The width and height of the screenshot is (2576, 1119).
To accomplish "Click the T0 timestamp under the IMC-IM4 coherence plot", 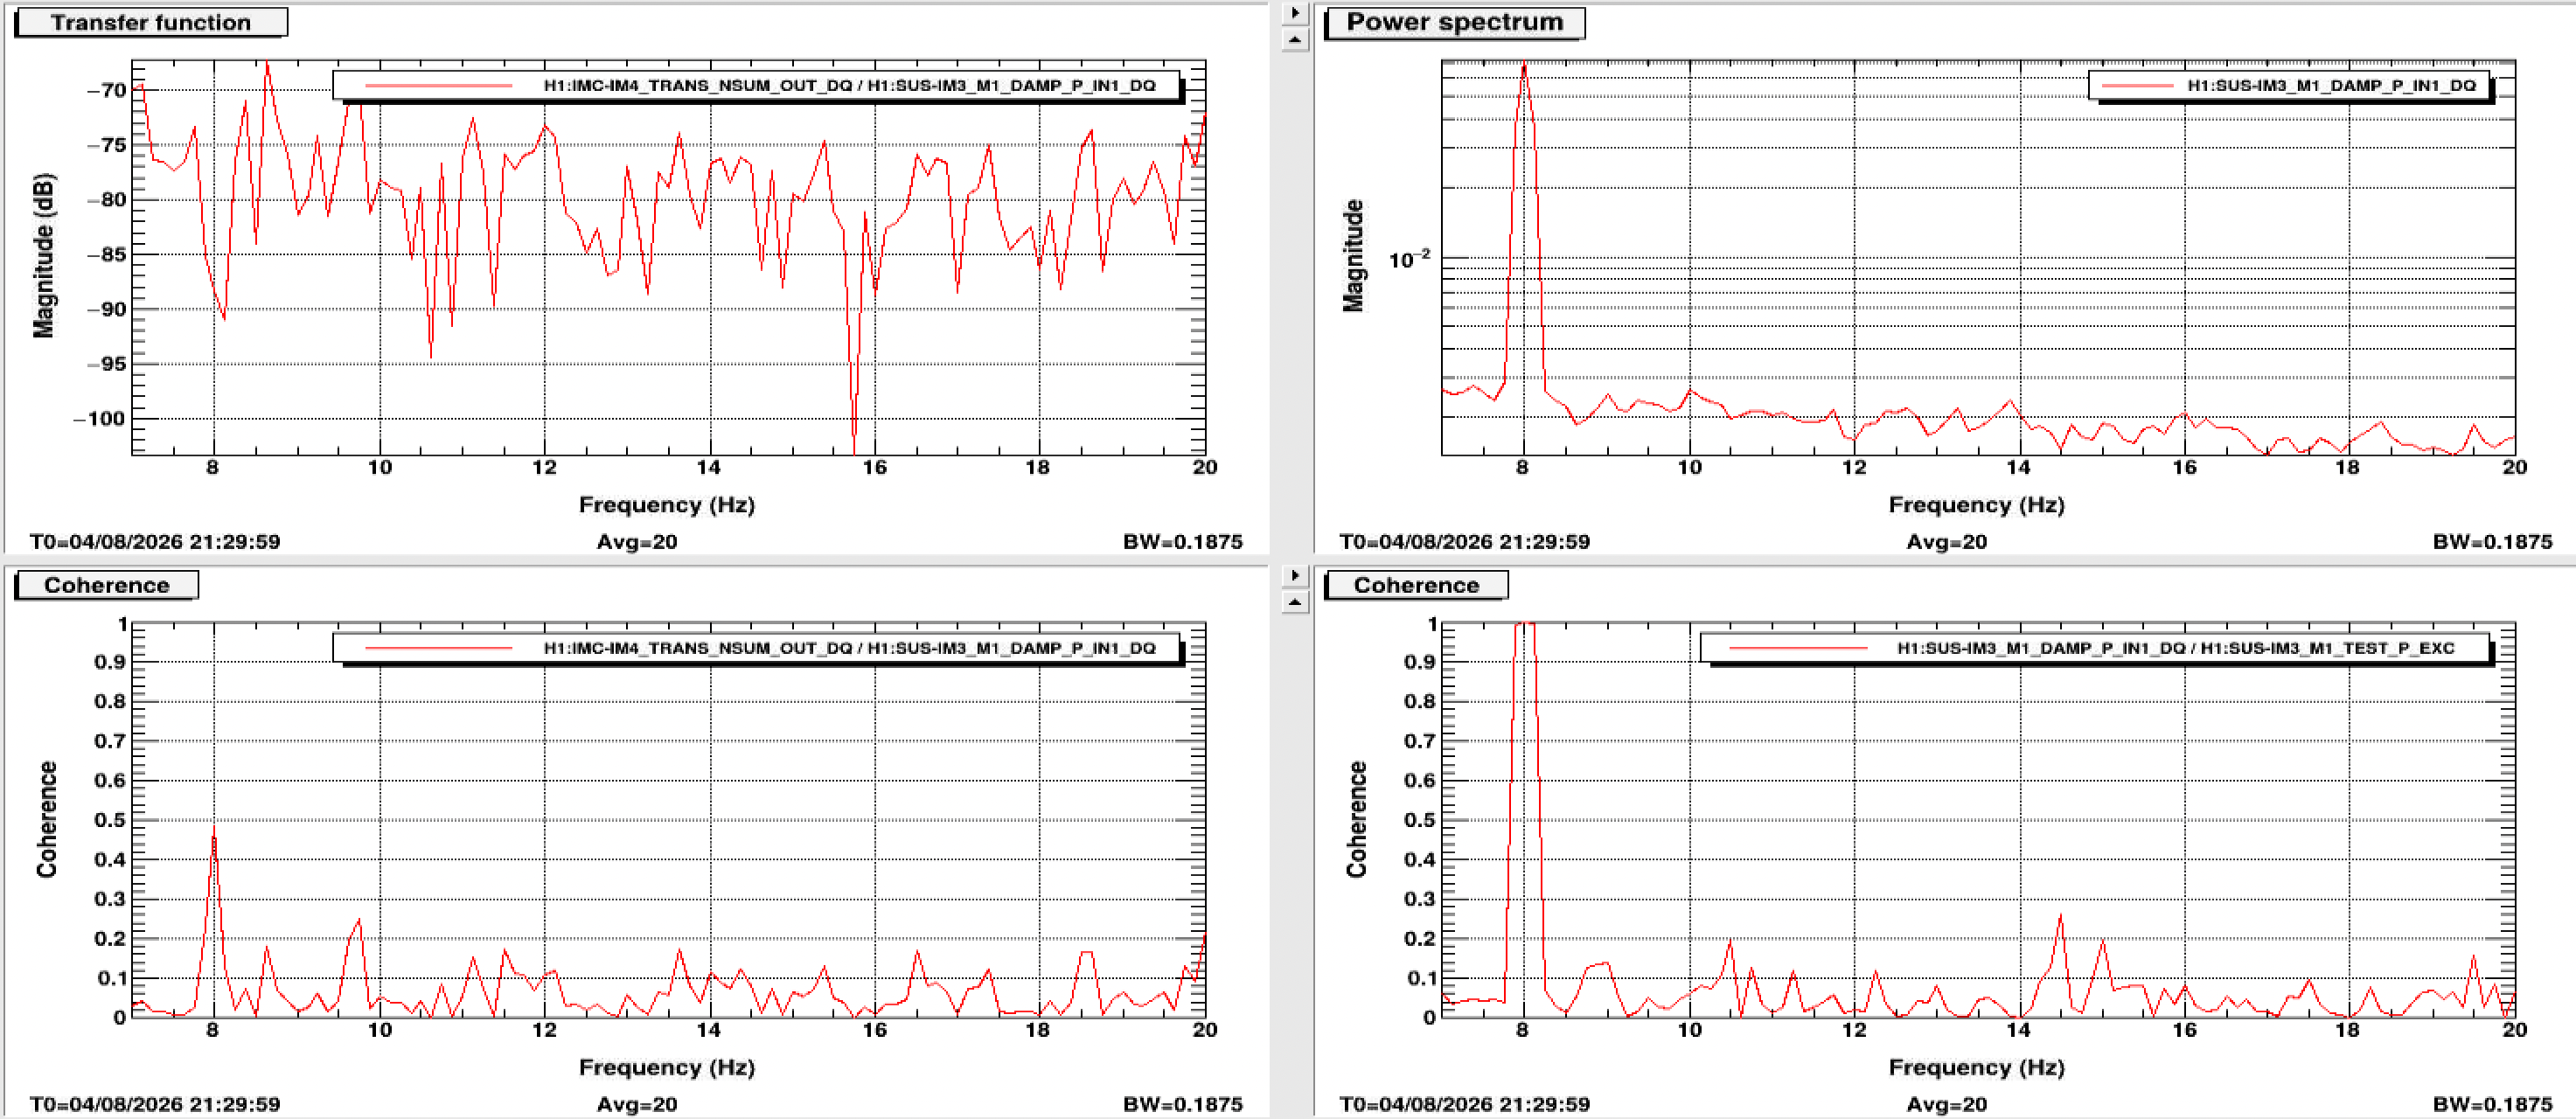I will 155,1104.
